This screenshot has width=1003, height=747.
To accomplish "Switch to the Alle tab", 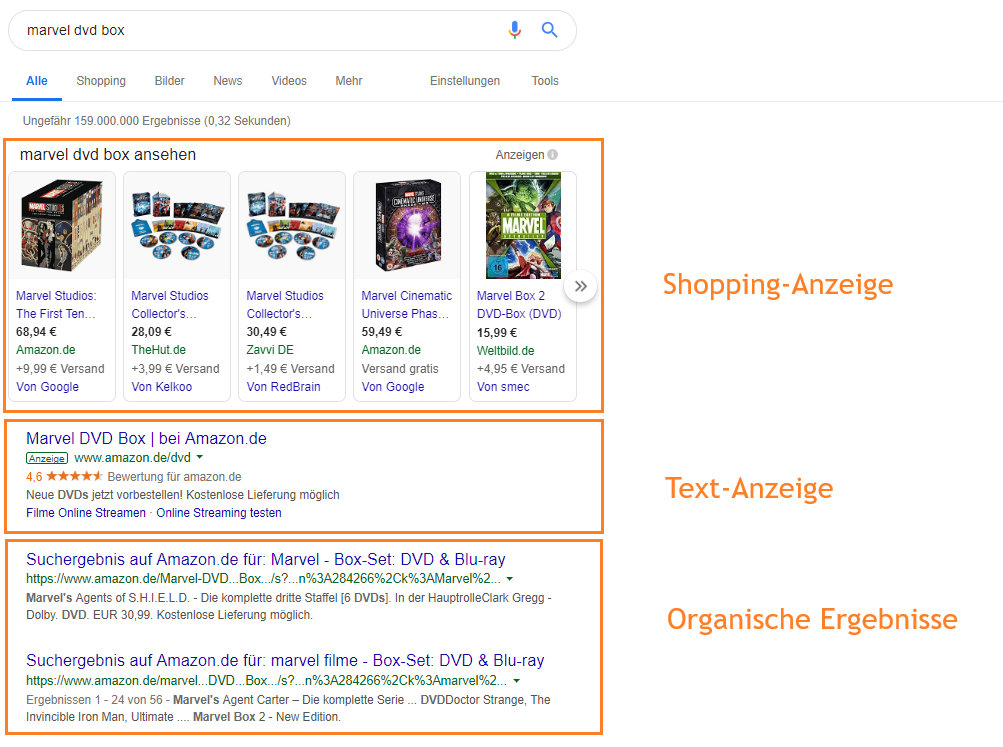I will (x=36, y=81).
